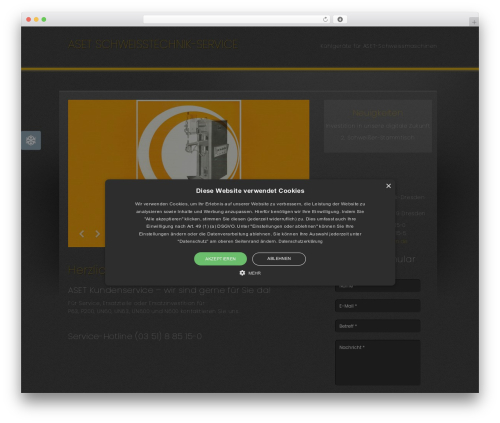Image resolution: width=500 pixels, height=423 pixels.
Task: Click the green maximize window button
Action: coord(44,19)
